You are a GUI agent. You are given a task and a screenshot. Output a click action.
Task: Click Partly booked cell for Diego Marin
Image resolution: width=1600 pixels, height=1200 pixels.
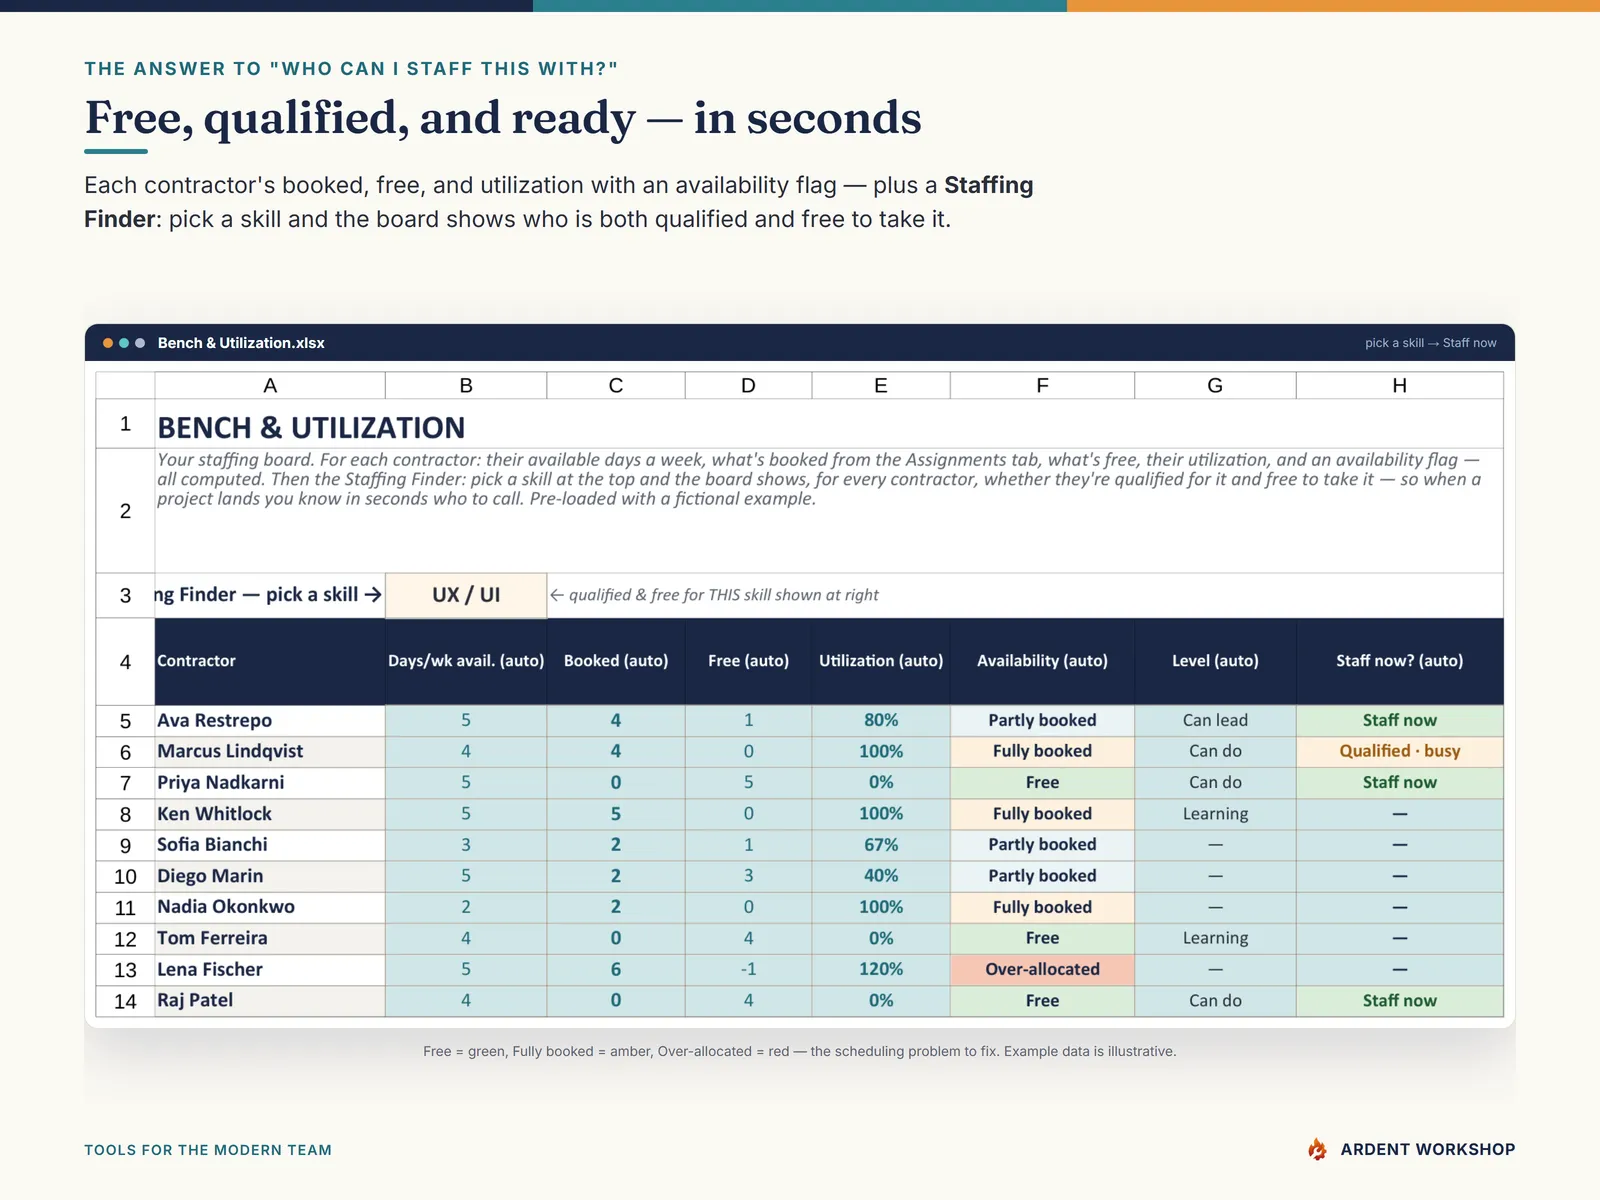point(1043,876)
